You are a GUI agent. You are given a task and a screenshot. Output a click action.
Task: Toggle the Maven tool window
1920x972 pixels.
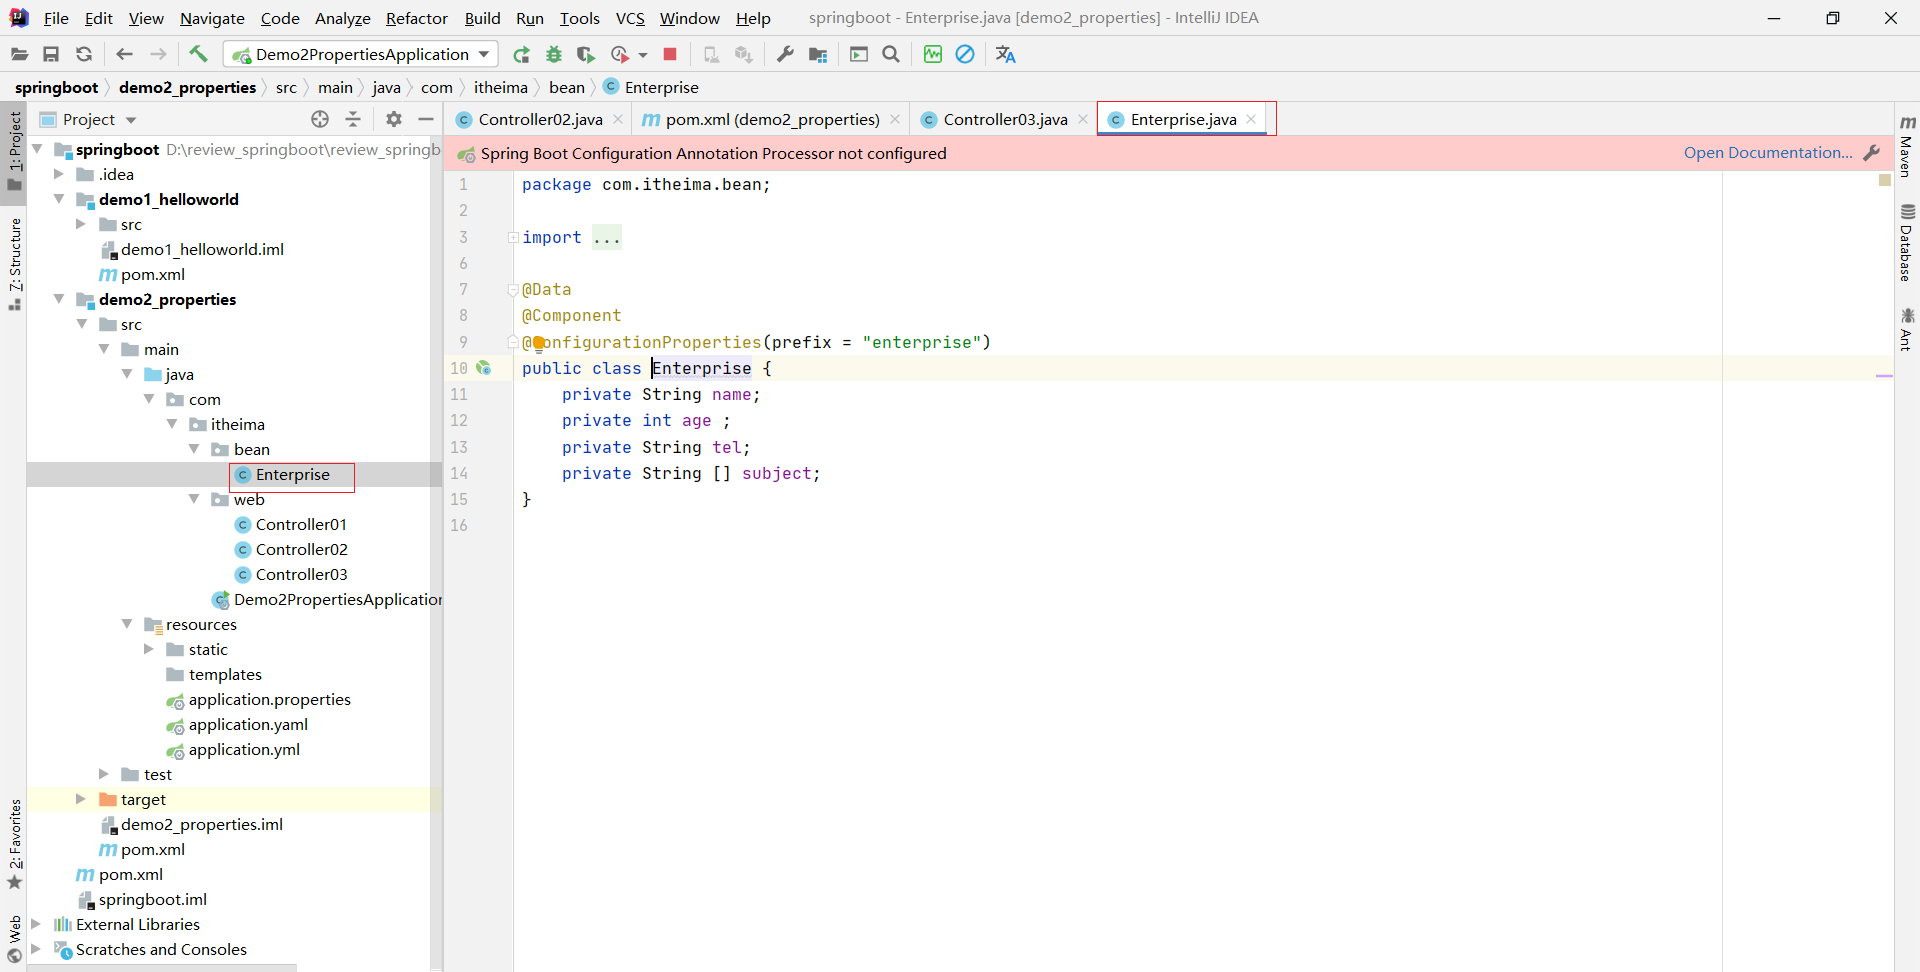coord(1907,147)
